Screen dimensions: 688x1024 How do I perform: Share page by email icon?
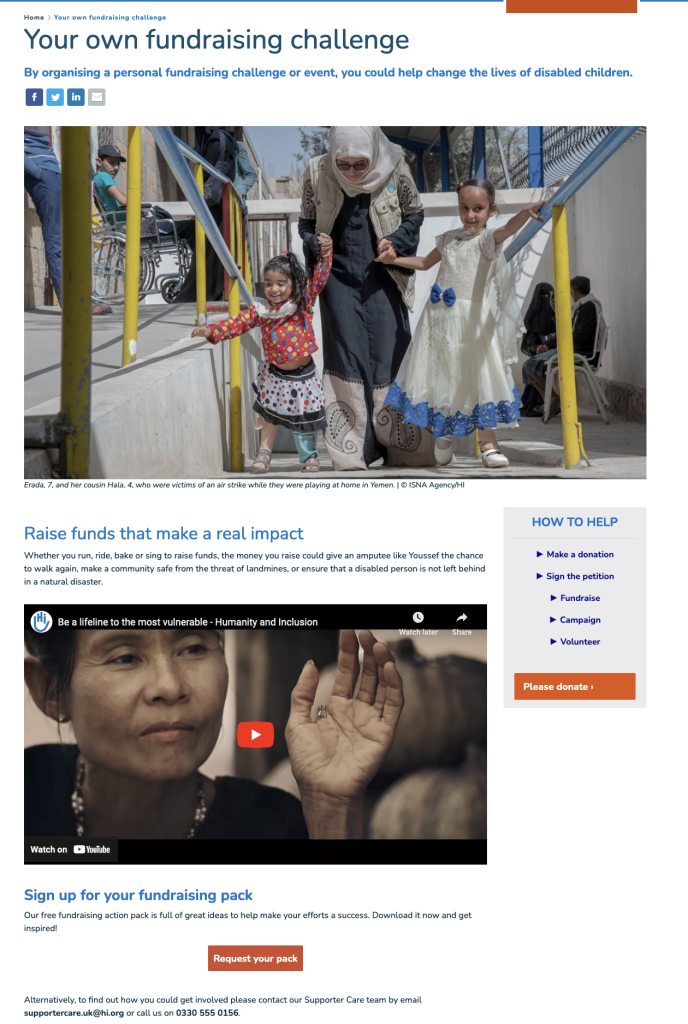97,97
